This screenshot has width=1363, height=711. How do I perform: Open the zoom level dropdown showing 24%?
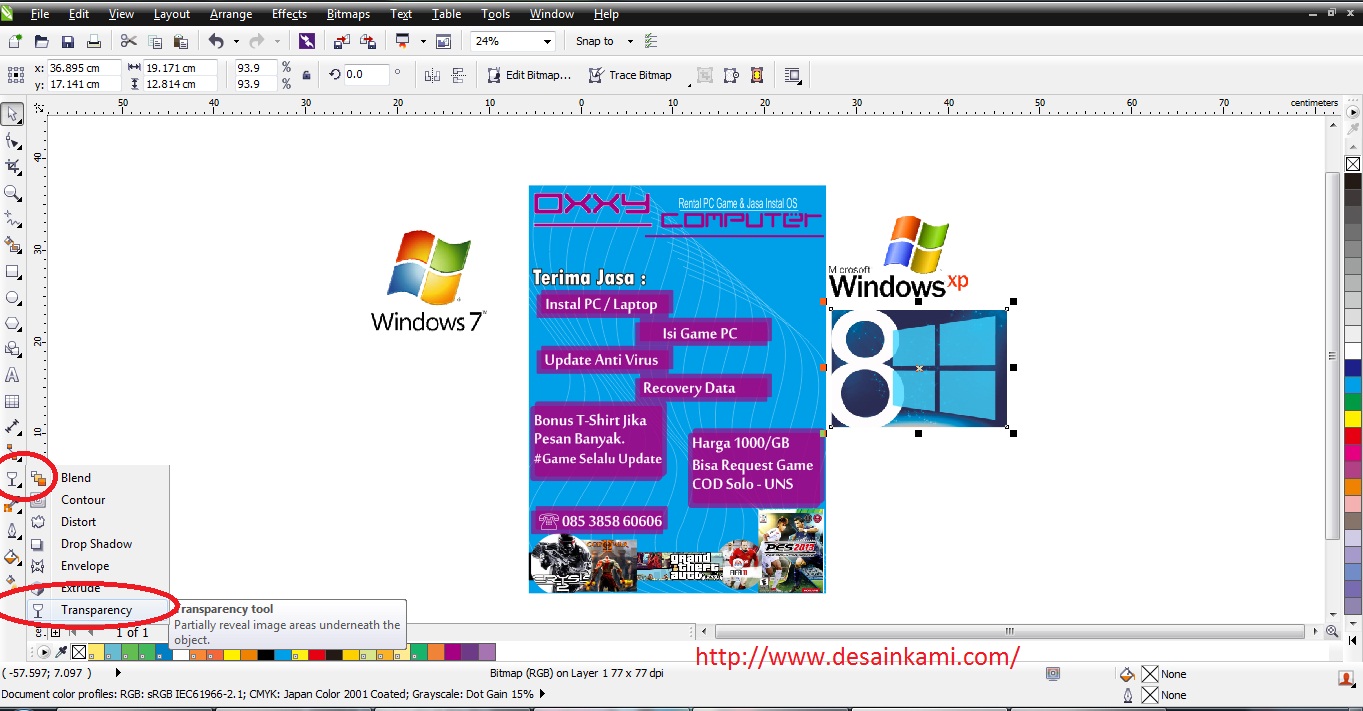click(548, 41)
